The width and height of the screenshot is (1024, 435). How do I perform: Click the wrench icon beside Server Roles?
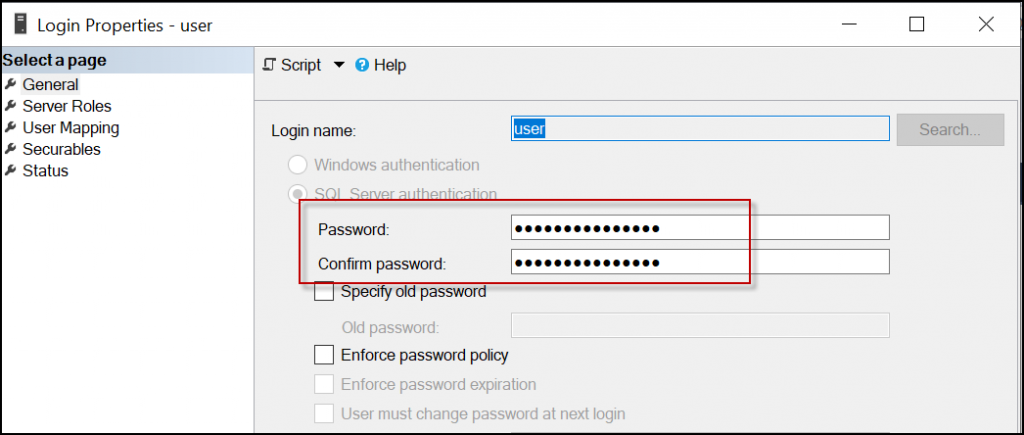coord(10,106)
